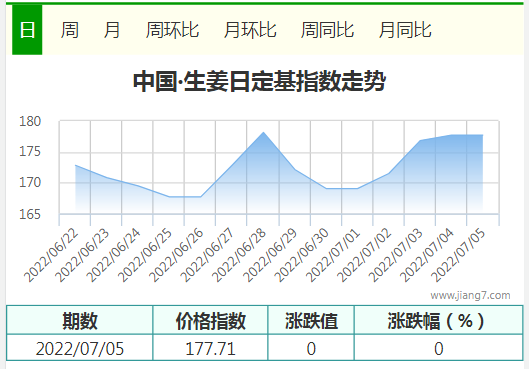529x369 pixels.
Task: Click the price index value 177.71
Action: [x=210, y=348]
